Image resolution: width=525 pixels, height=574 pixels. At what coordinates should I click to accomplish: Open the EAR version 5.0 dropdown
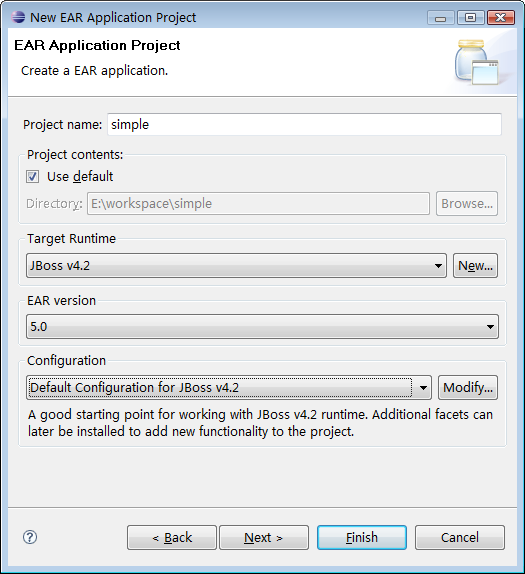[262, 326]
